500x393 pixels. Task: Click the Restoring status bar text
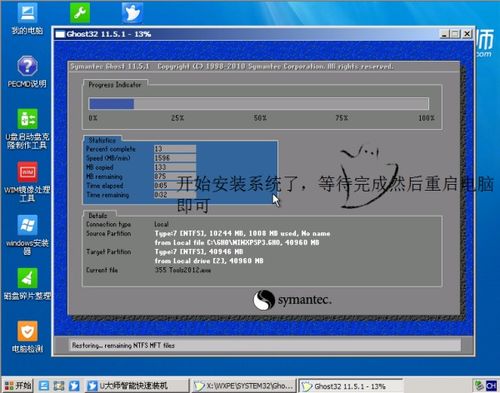123,345
